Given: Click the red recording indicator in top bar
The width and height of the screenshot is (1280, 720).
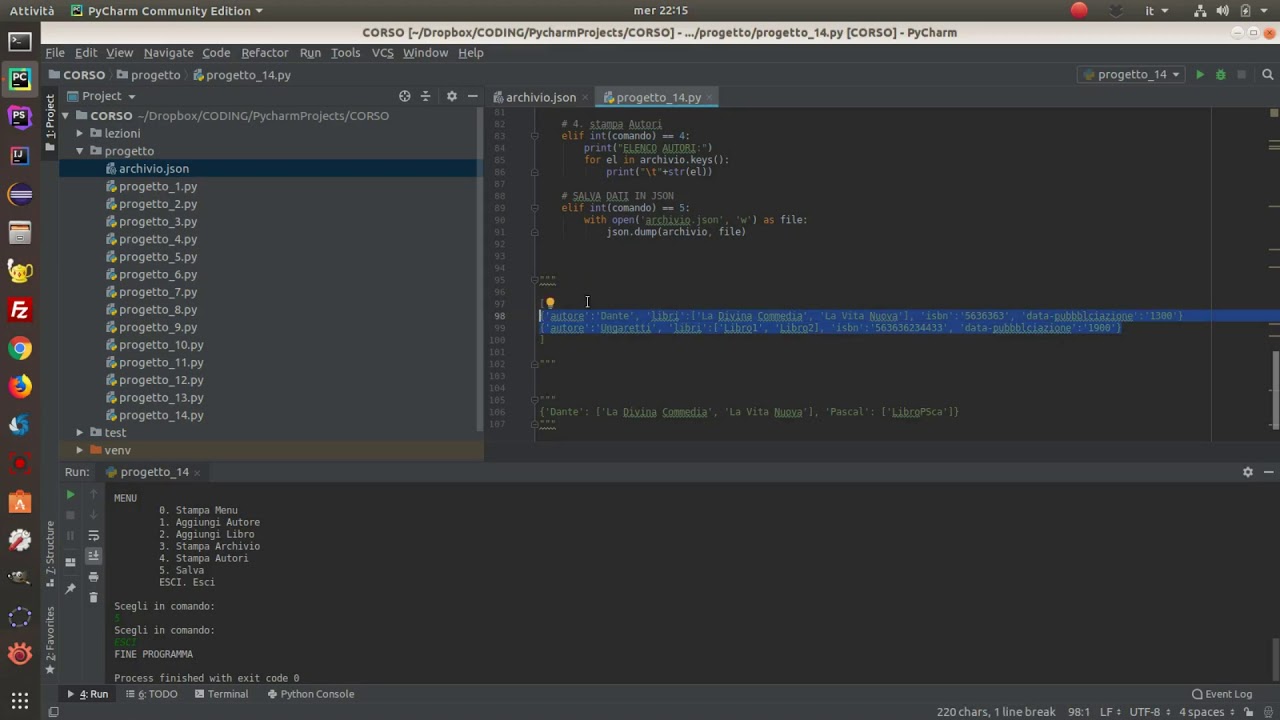Looking at the screenshot, I should pyautogui.click(x=1079, y=11).
